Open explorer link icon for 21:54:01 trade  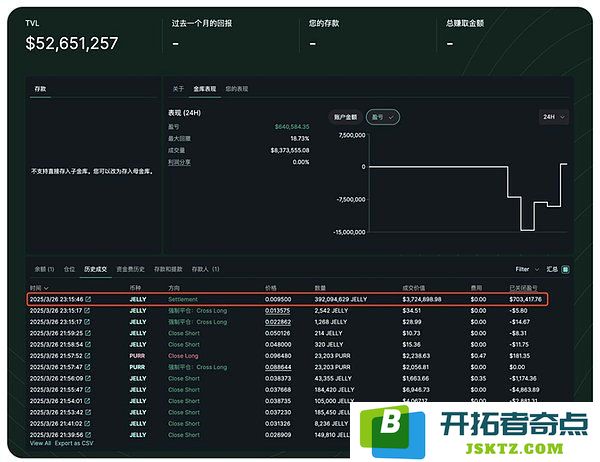88,401
